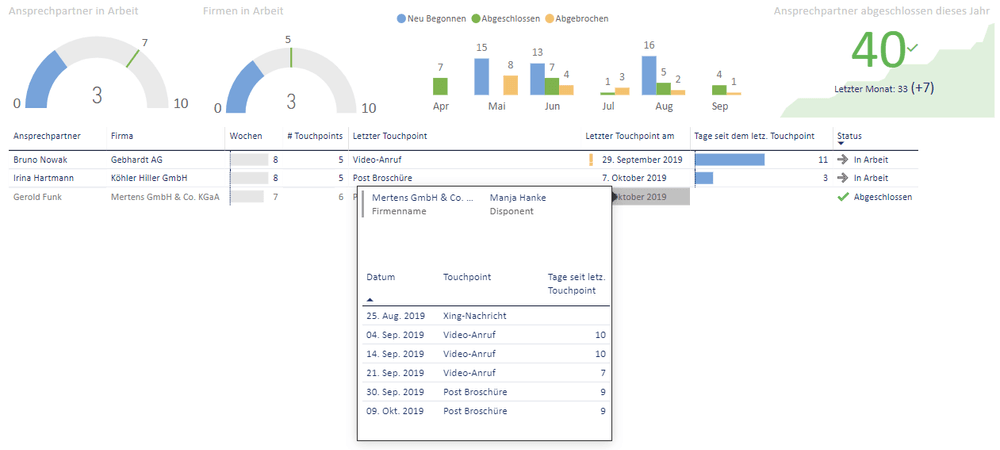
Task: Click the arrow icon in Irina Hartmann's status
Action: pos(843,178)
